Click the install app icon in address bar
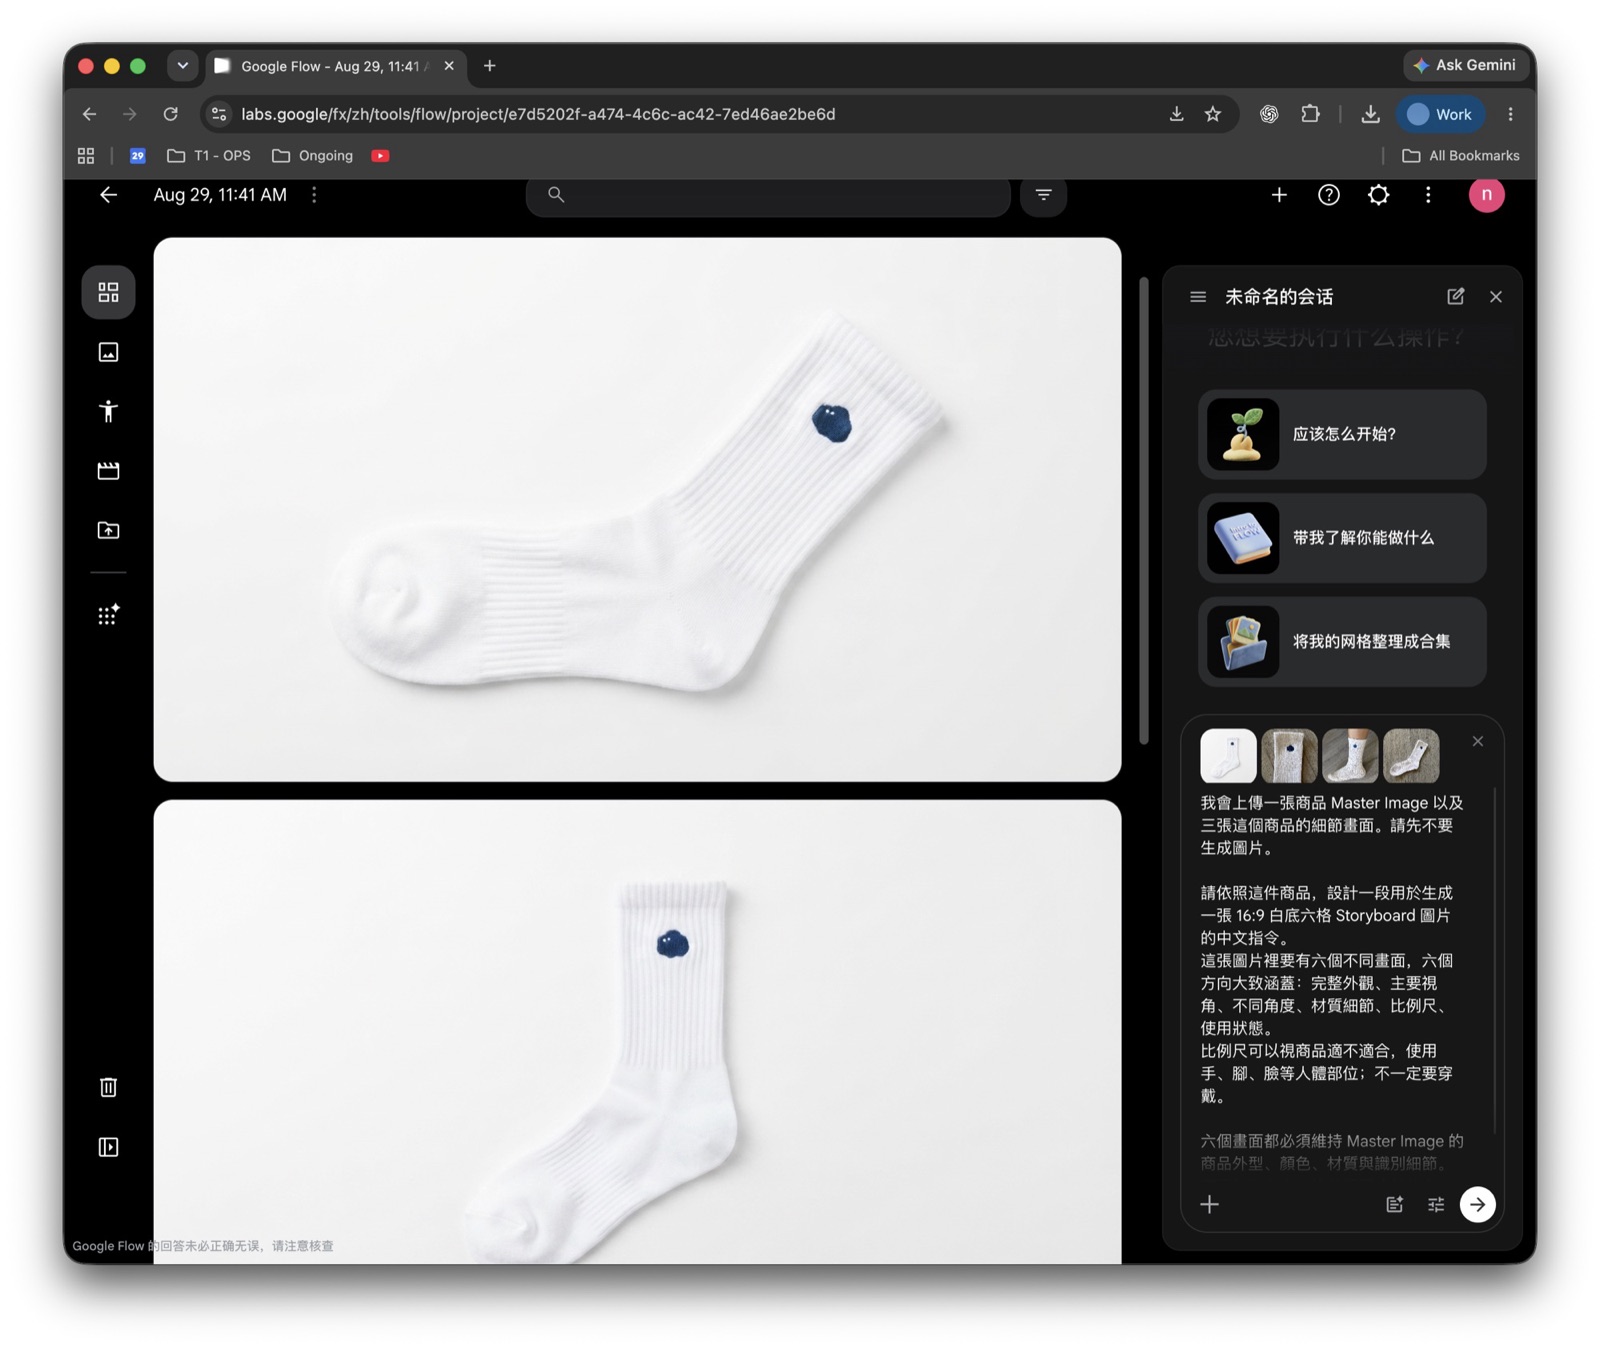The width and height of the screenshot is (1600, 1348). 1176,114
